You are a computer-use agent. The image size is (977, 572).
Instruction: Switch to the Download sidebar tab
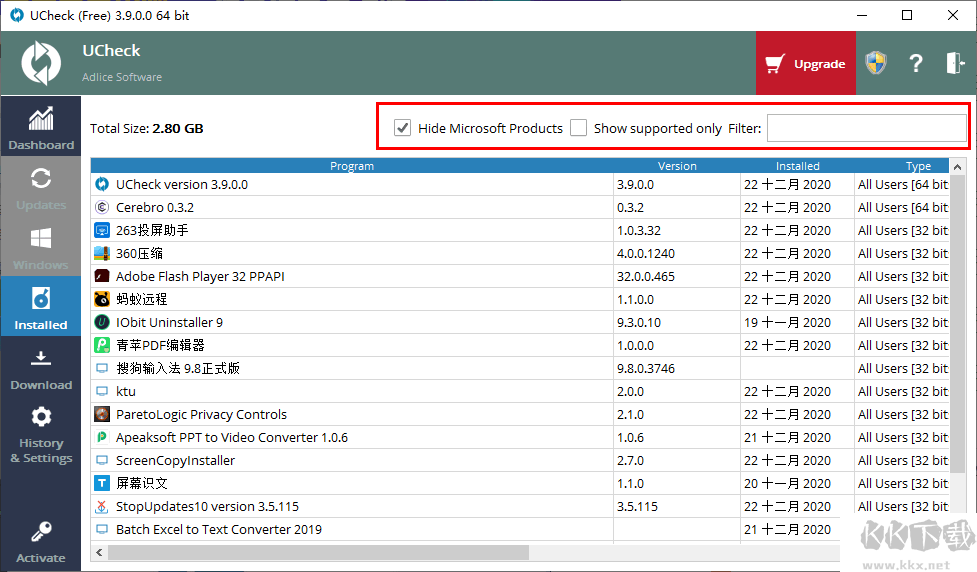tap(41, 368)
